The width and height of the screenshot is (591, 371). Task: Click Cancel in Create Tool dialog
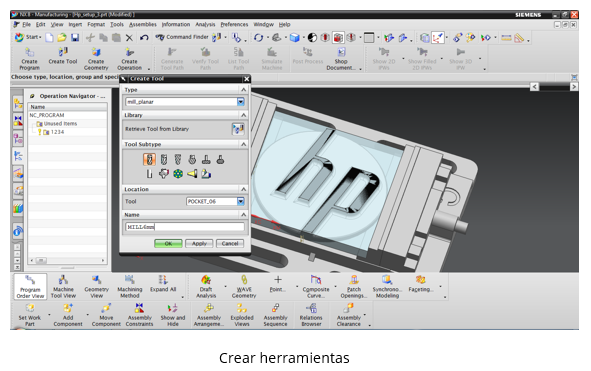[x=230, y=244]
